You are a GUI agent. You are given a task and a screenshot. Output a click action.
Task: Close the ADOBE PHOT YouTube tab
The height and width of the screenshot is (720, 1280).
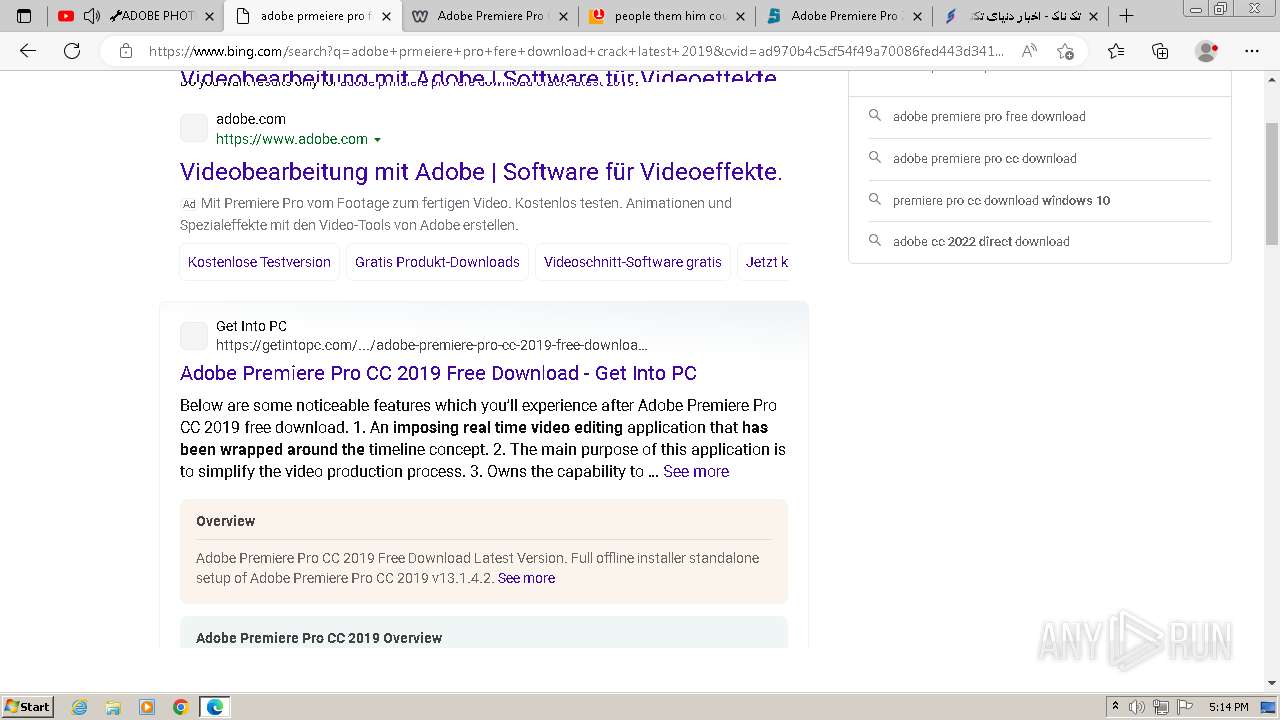(209, 16)
